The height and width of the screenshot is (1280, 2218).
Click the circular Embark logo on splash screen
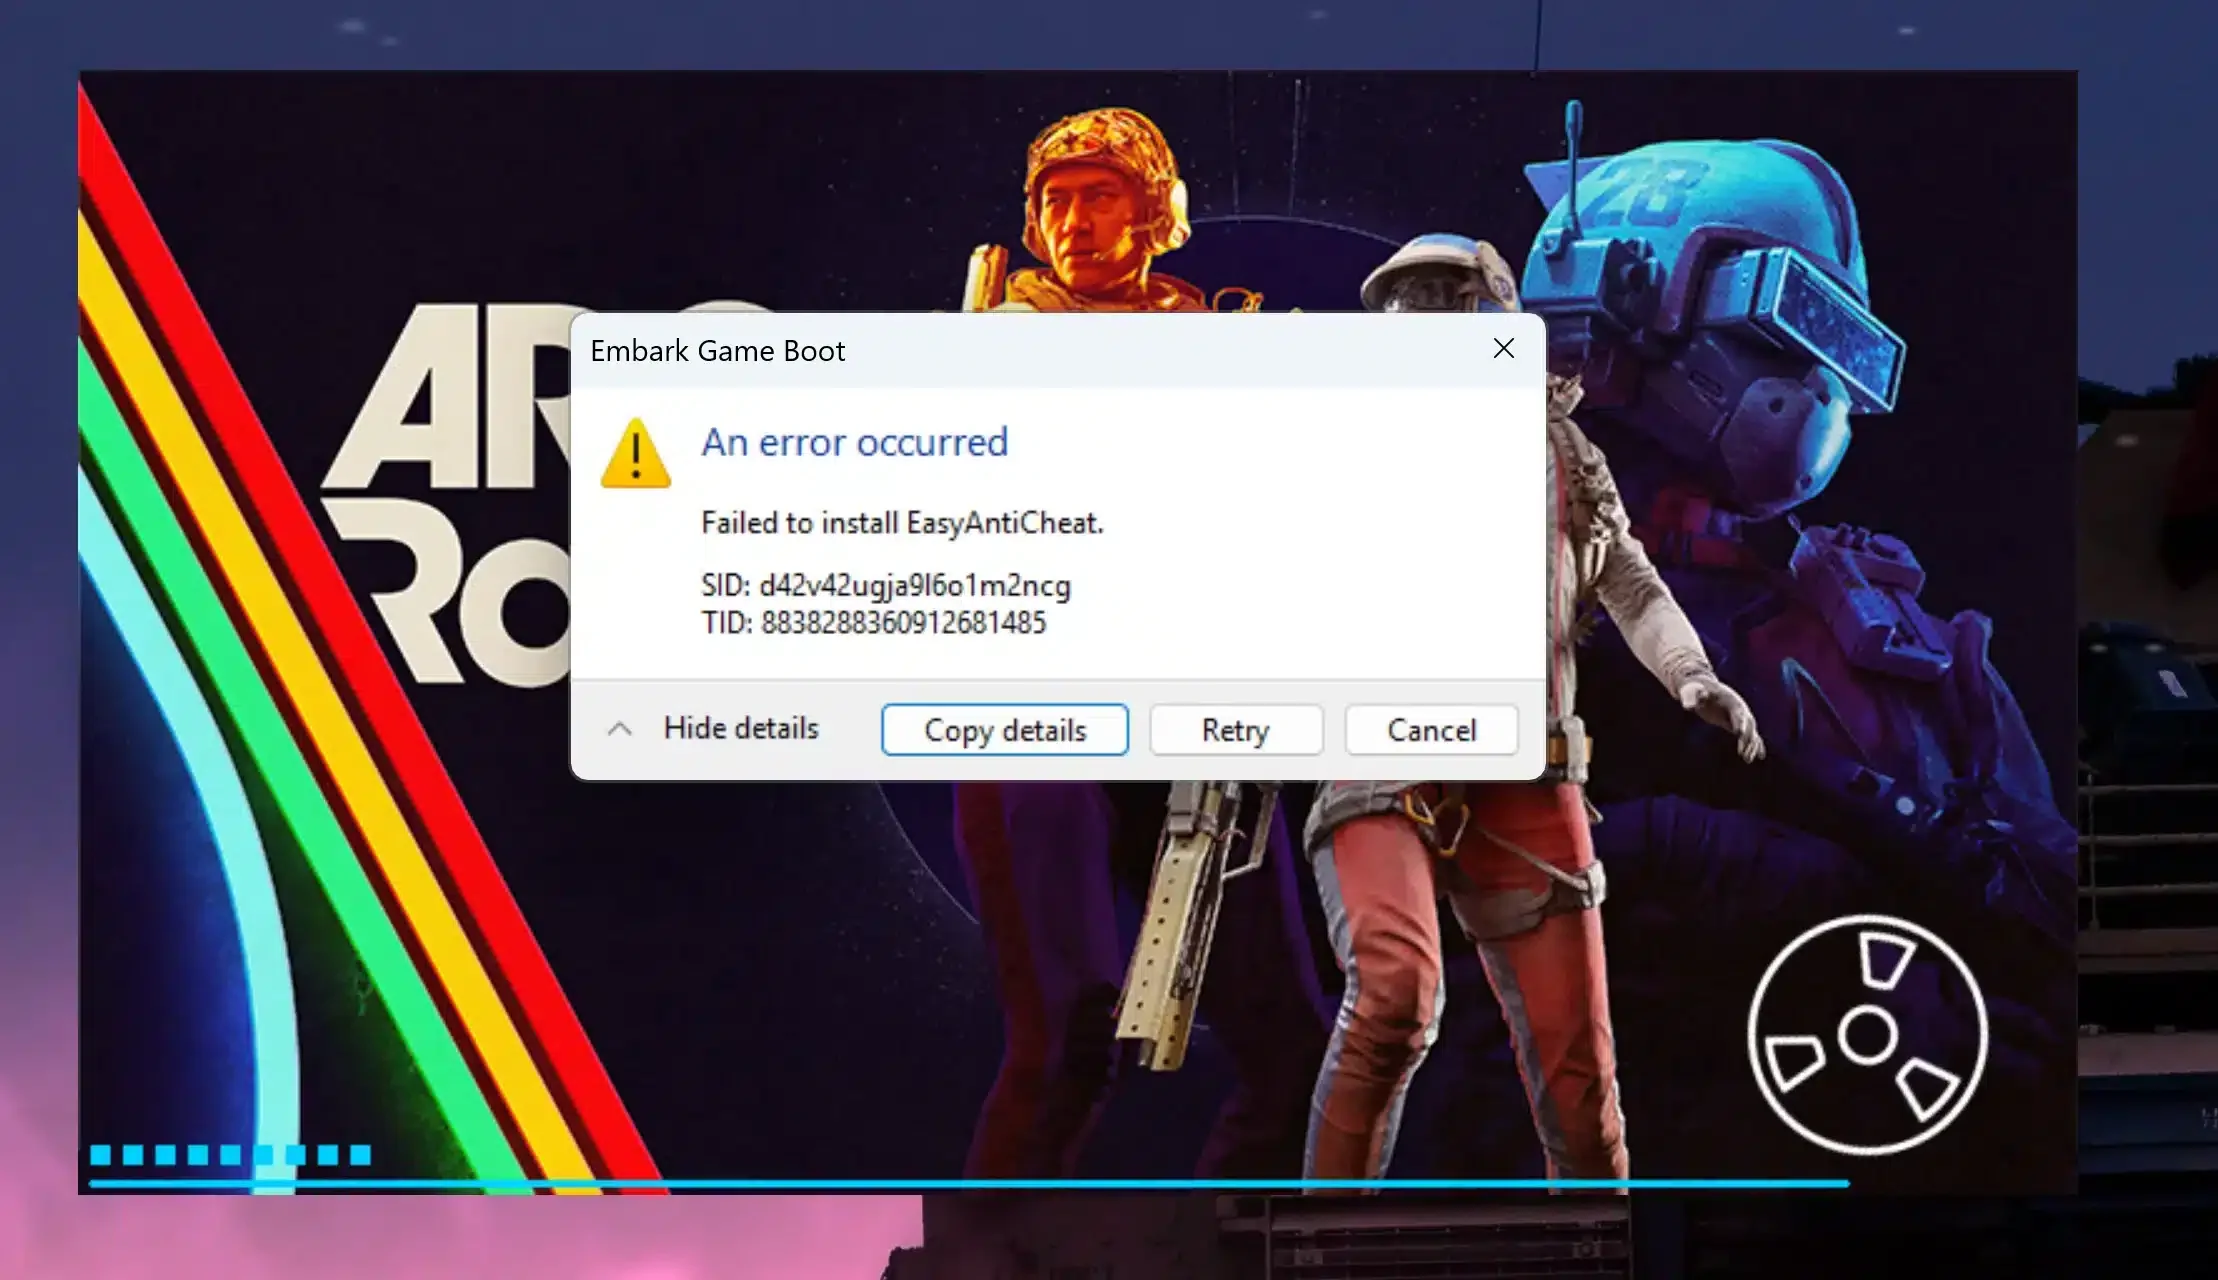(1867, 1034)
